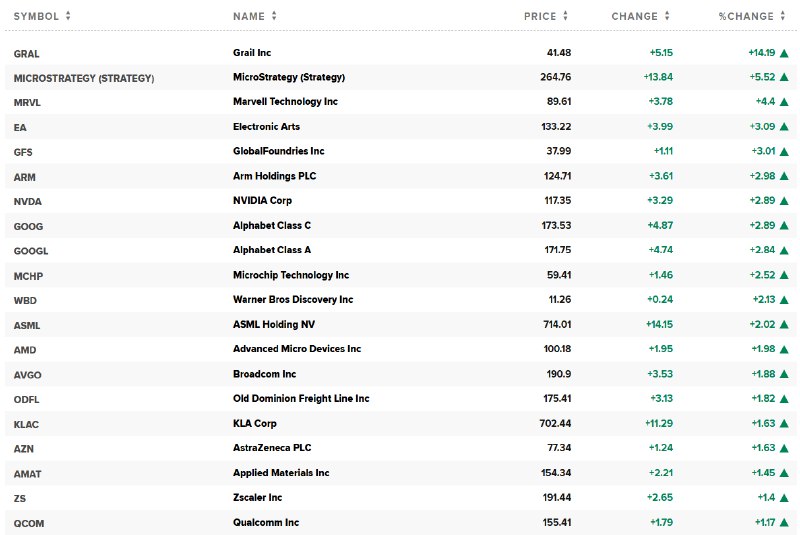Select the ASML Holding NV name
This screenshot has width=800, height=535.
[273, 324]
